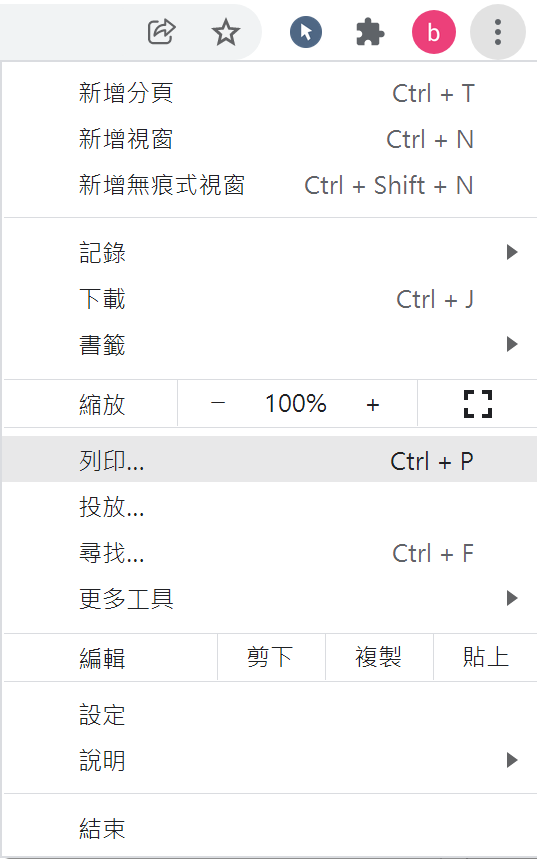Click the 剪下 button

click(x=270, y=657)
